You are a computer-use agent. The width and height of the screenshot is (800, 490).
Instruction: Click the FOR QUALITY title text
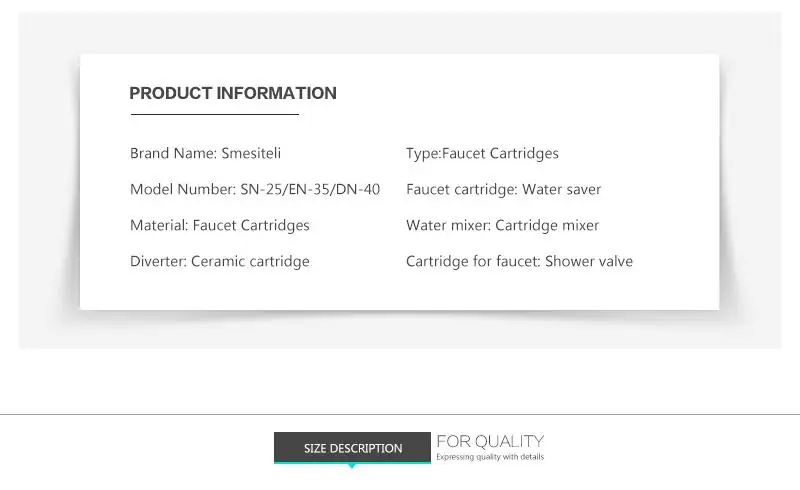click(490, 441)
